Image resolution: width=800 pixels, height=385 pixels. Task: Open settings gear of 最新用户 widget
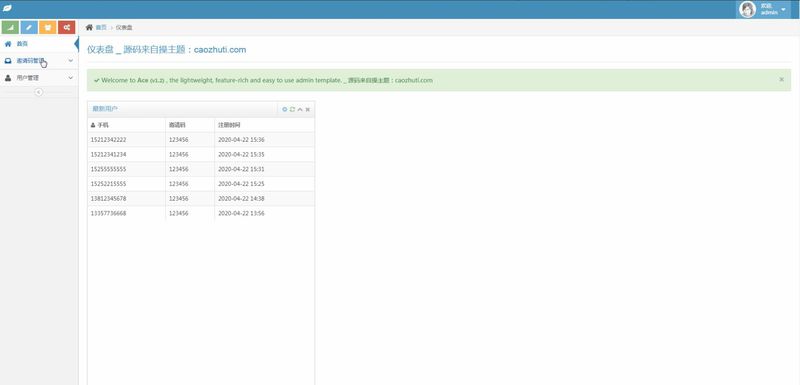285,109
